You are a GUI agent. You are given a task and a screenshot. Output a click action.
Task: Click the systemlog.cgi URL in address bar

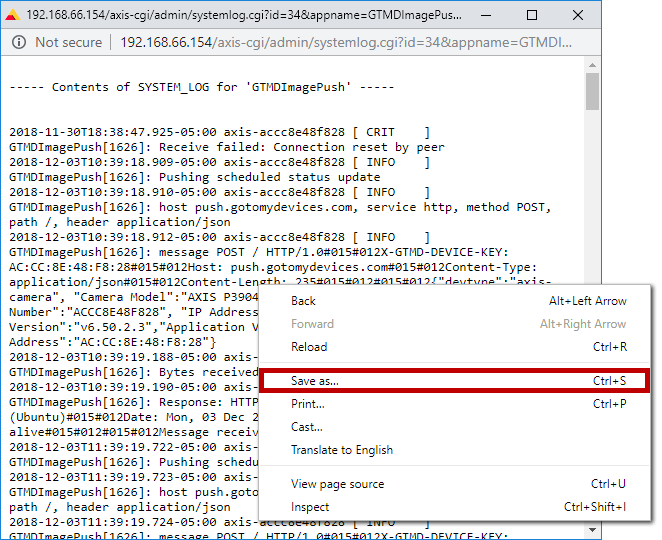pyautogui.click(x=345, y=43)
